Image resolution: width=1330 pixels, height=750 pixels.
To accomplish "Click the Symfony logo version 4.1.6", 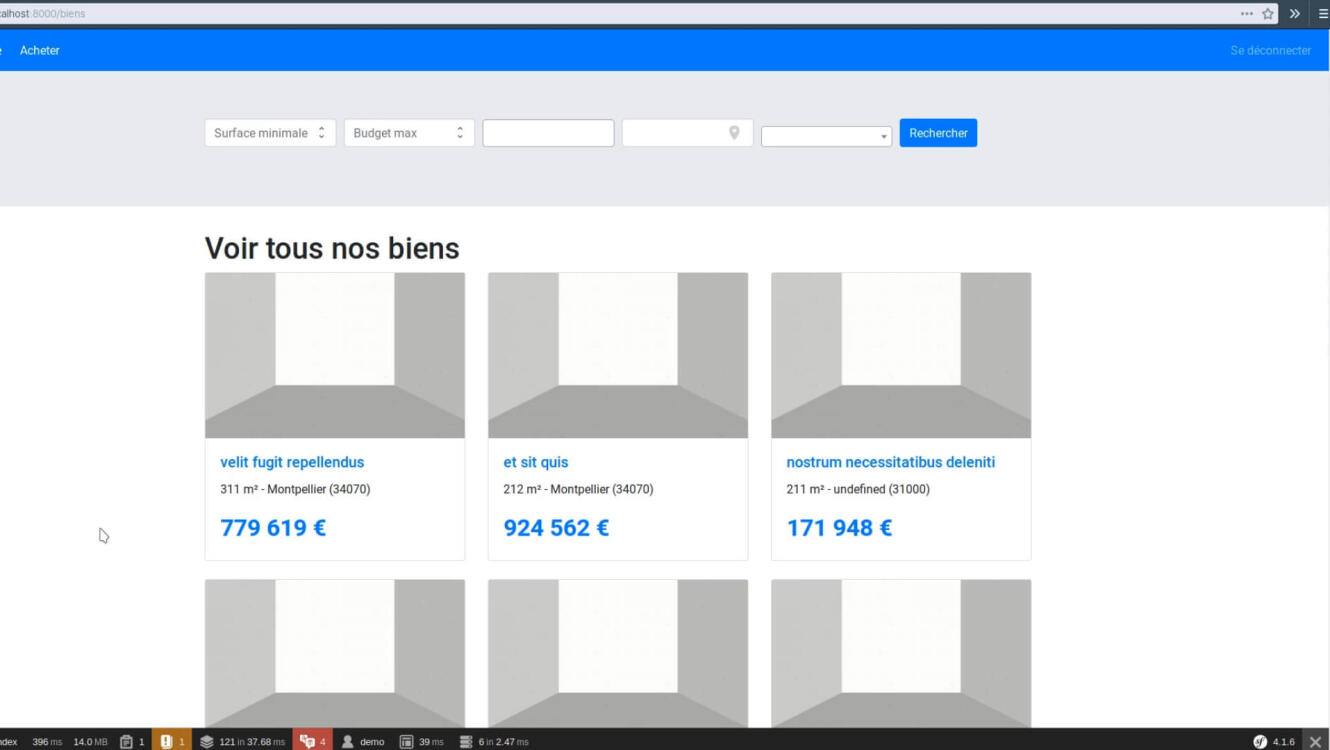I will pos(1274,741).
